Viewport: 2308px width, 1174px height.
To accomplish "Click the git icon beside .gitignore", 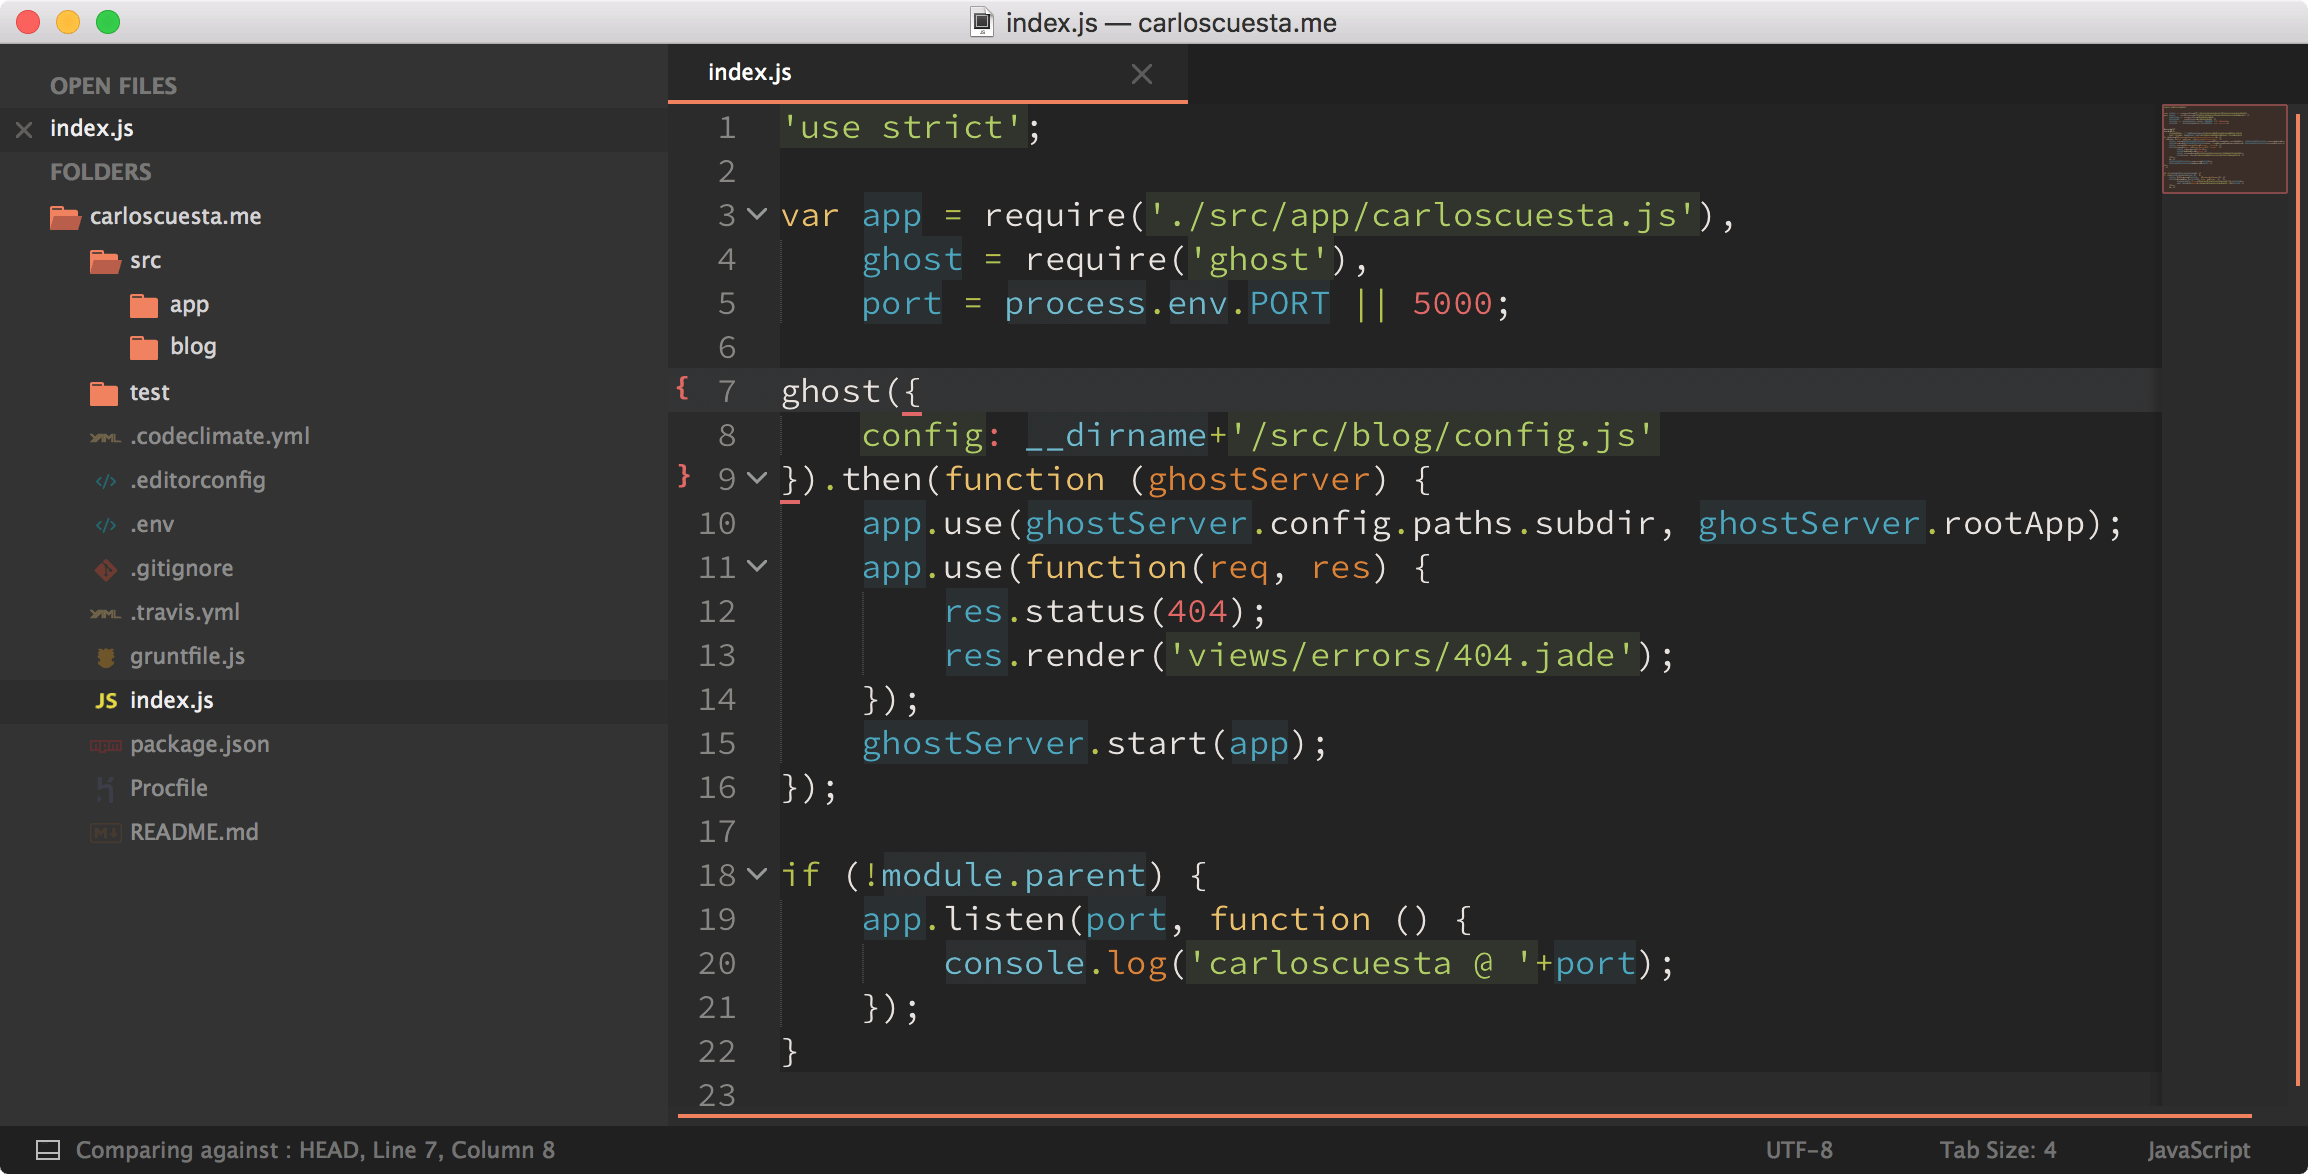I will point(105,569).
